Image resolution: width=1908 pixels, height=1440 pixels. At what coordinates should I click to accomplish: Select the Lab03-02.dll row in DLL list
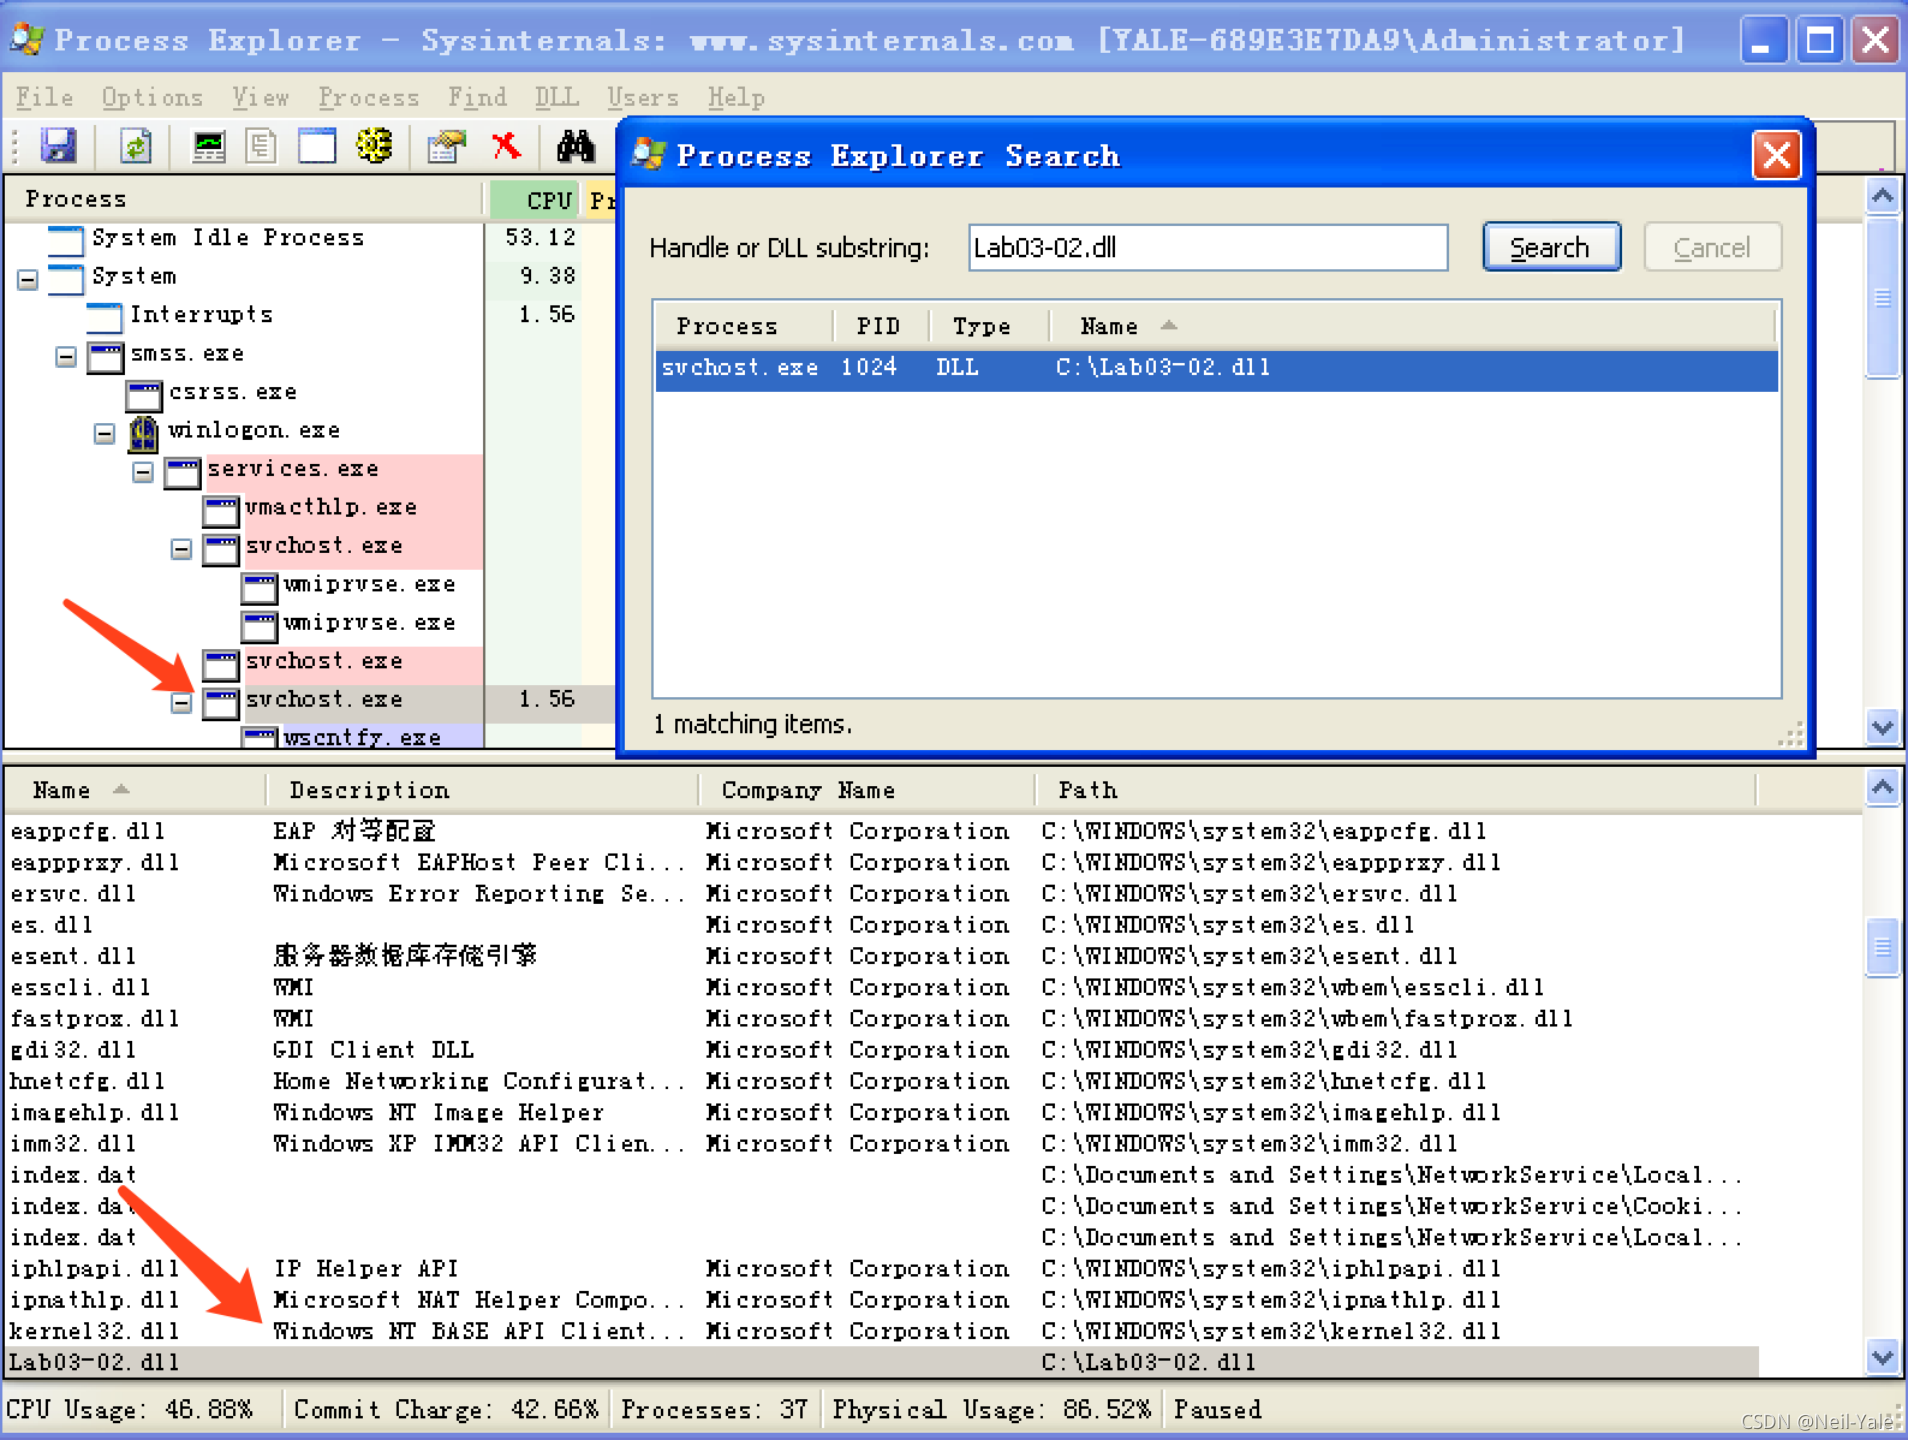882,1362
